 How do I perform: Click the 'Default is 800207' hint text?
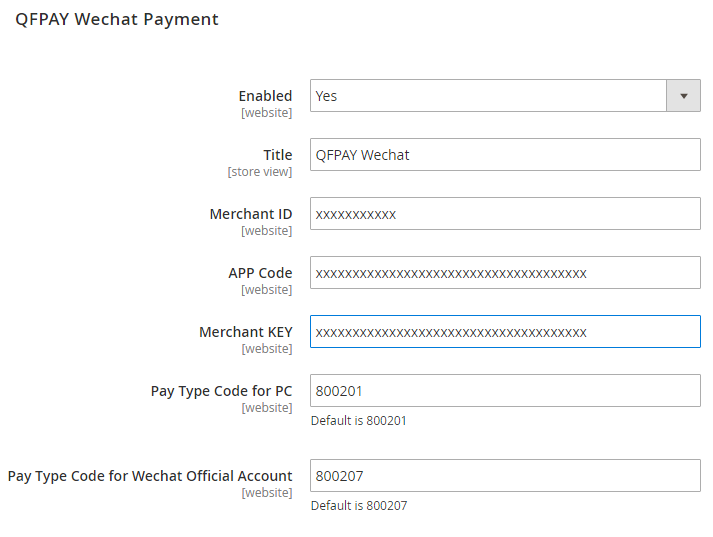tap(359, 506)
